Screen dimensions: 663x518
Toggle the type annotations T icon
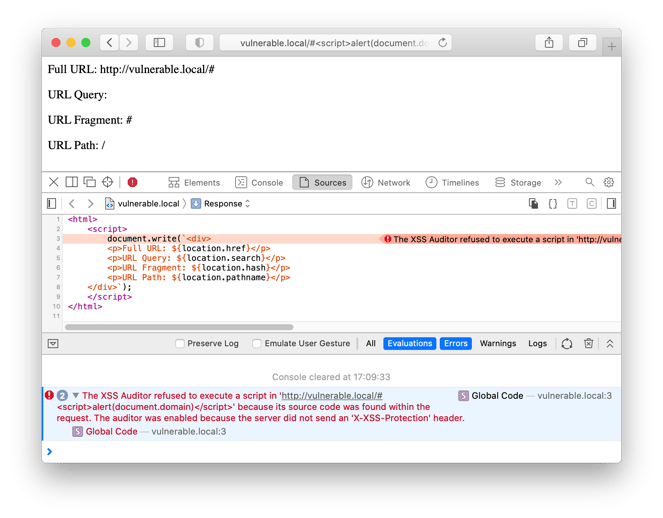point(572,204)
